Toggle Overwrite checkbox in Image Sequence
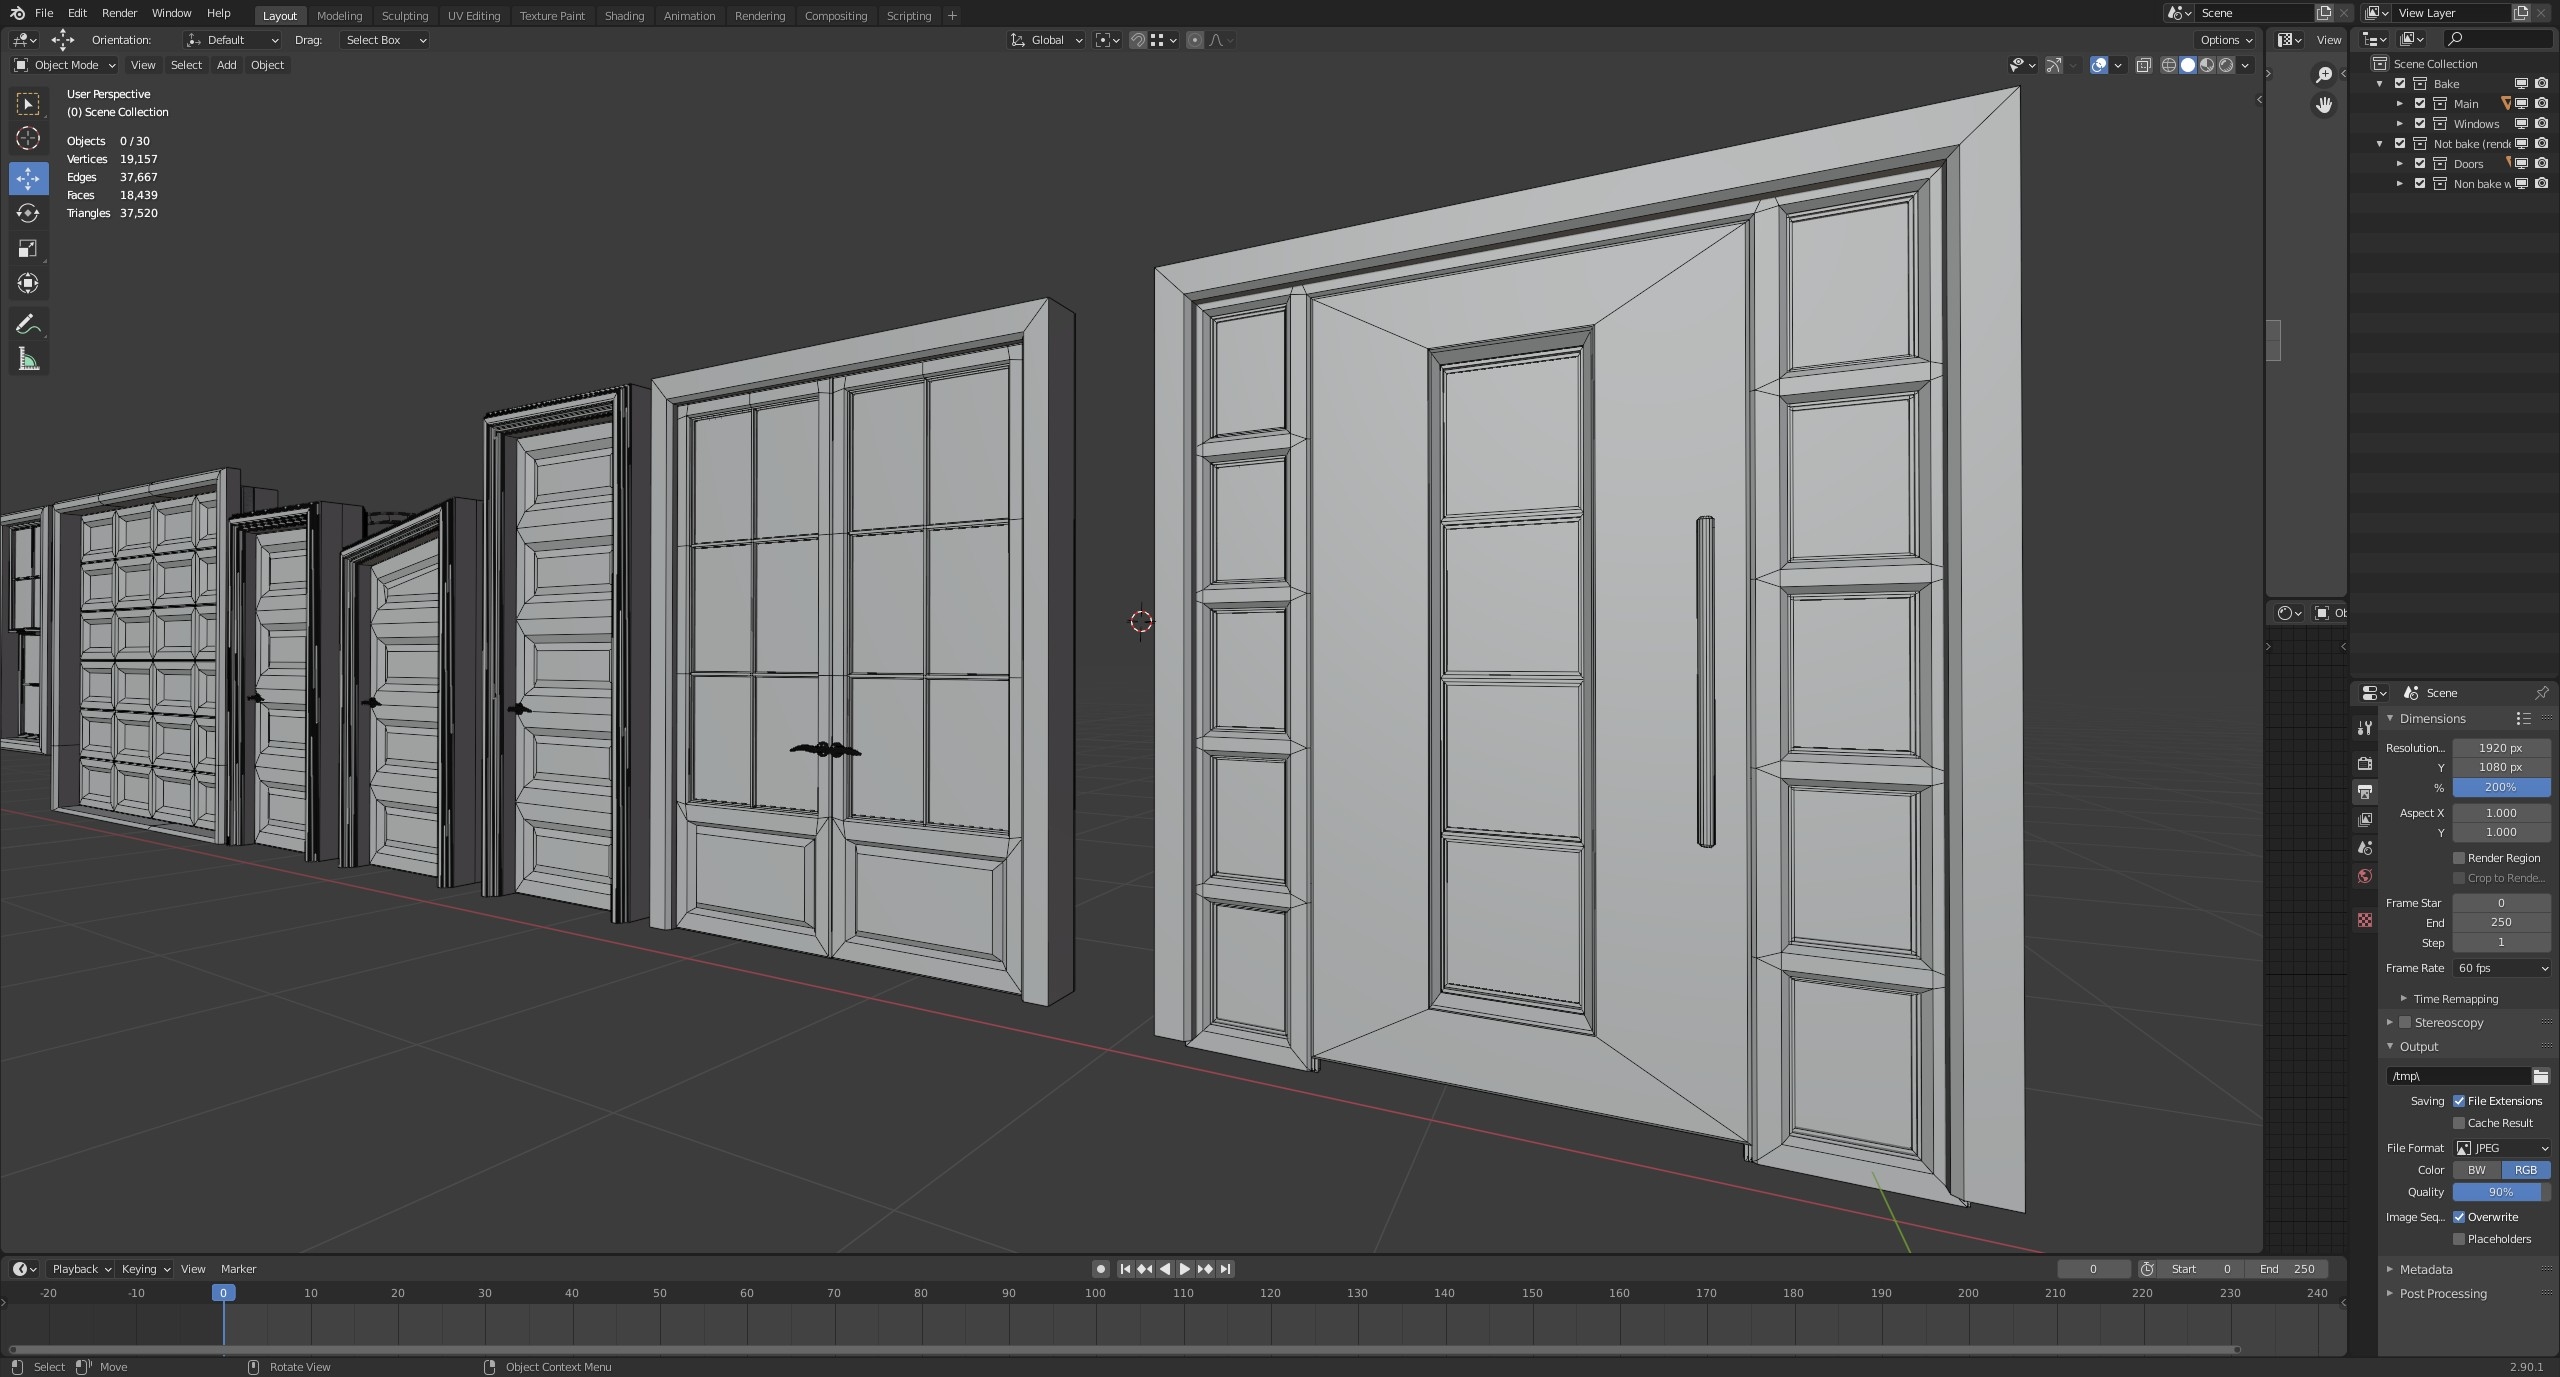The height and width of the screenshot is (1377, 2560). pyautogui.click(x=2458, y=1216)
